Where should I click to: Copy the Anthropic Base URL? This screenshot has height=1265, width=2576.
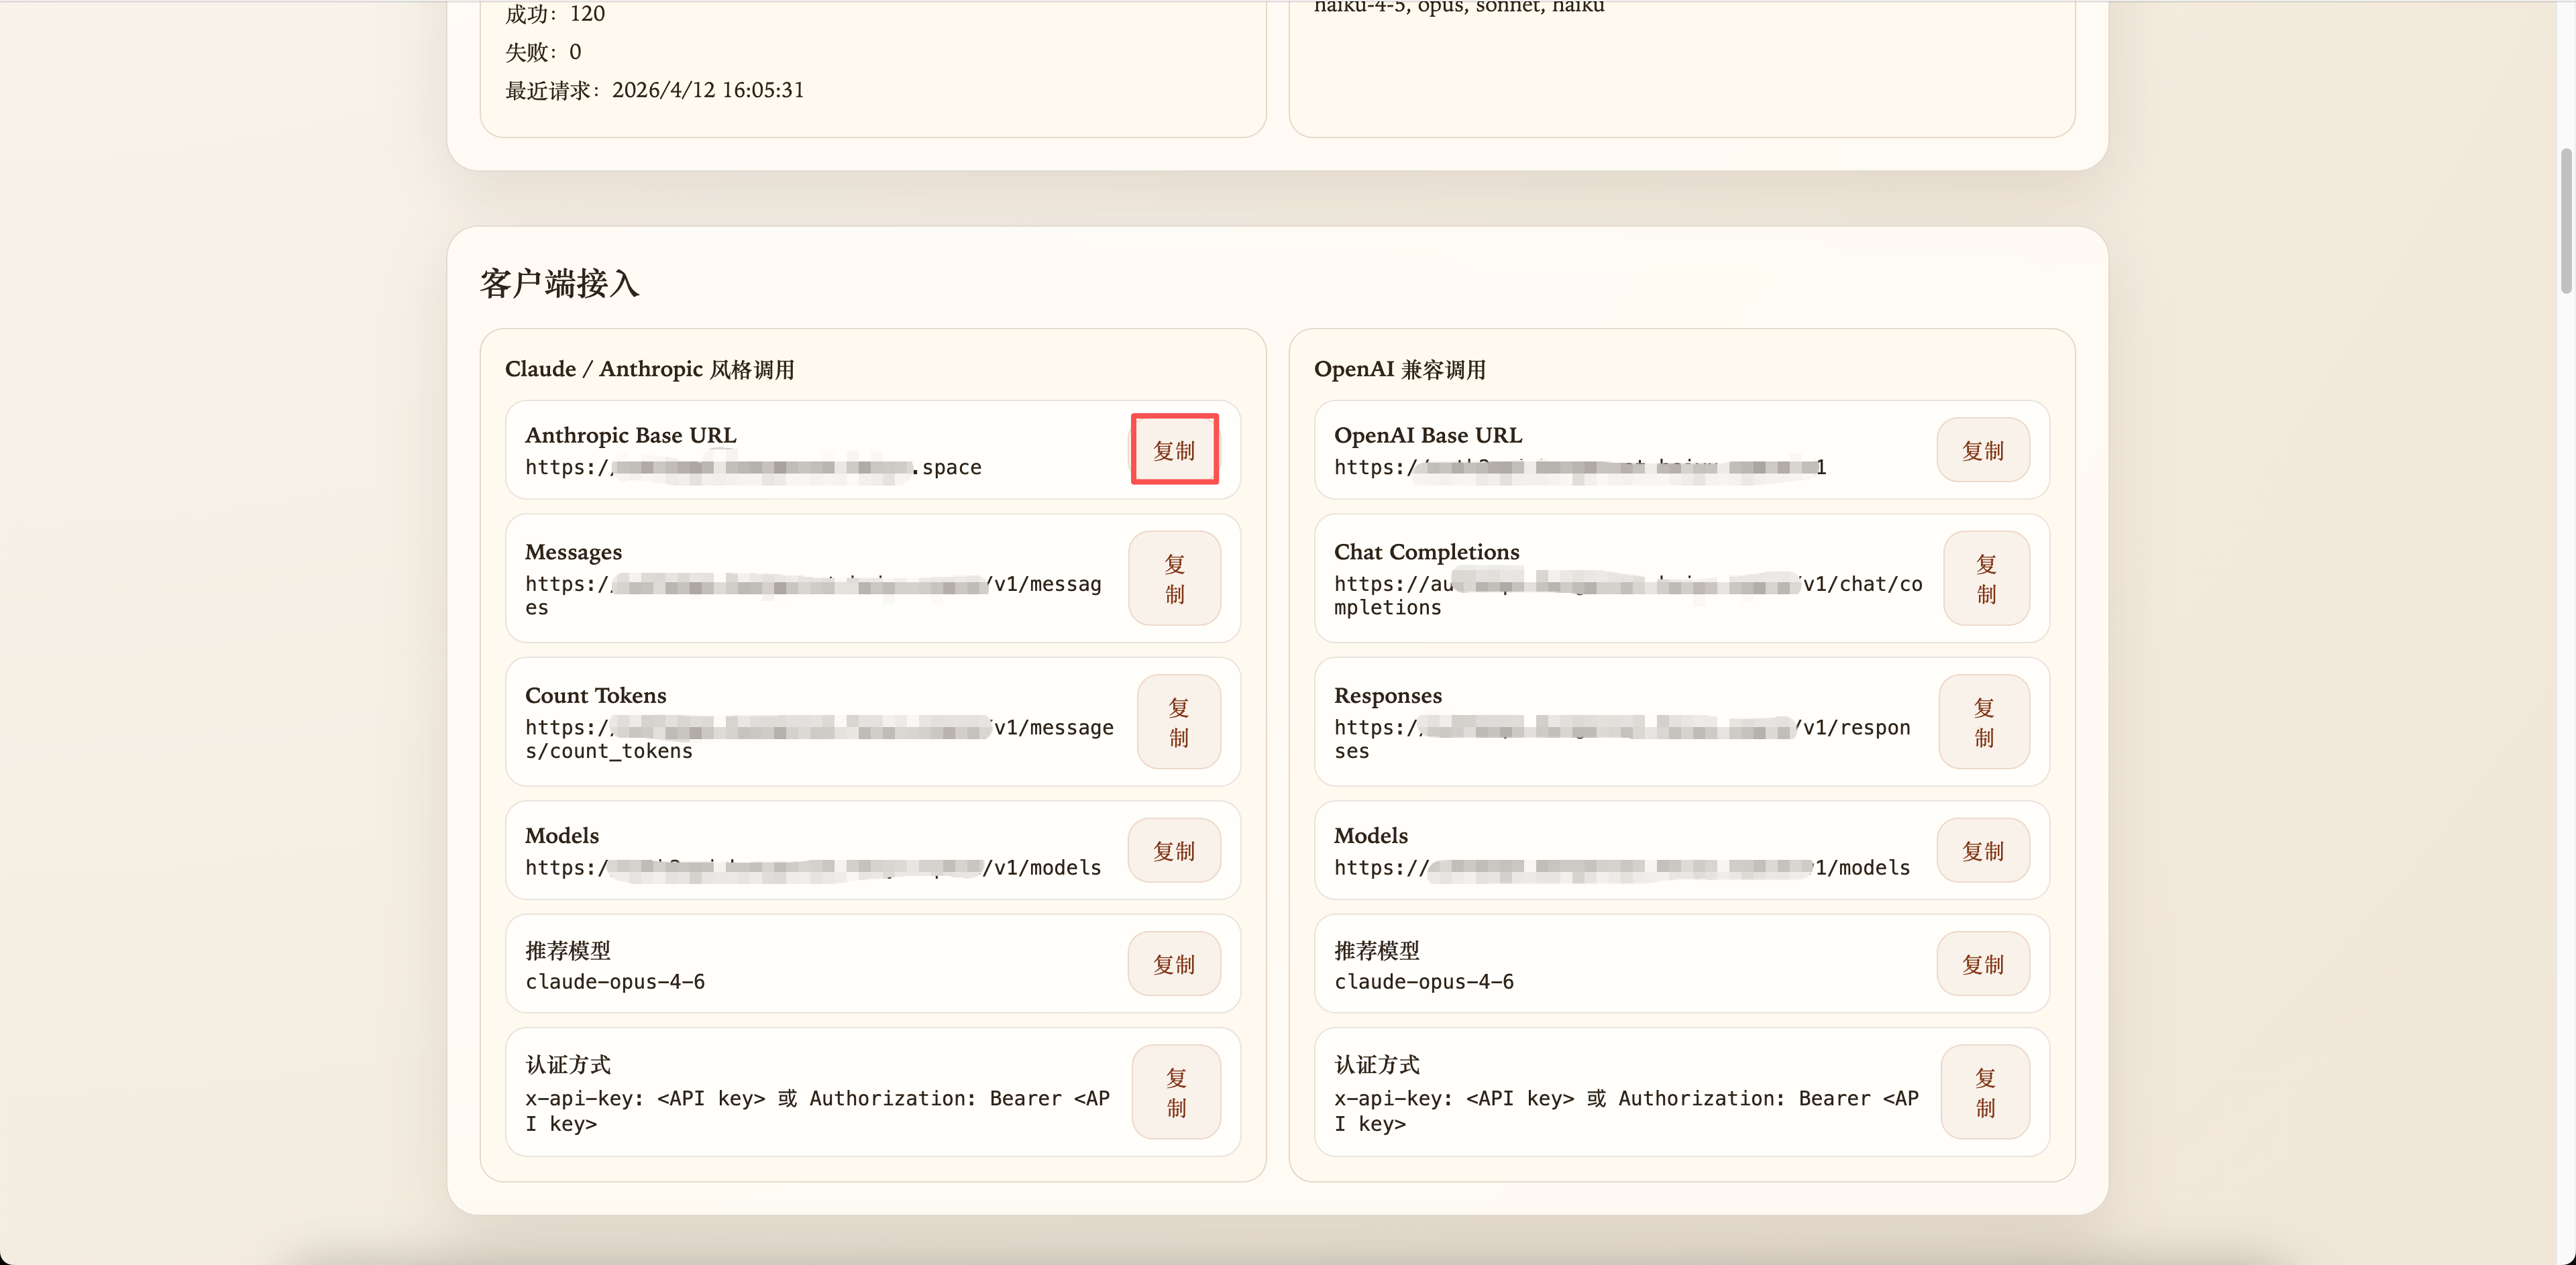tap(1174, 450)
